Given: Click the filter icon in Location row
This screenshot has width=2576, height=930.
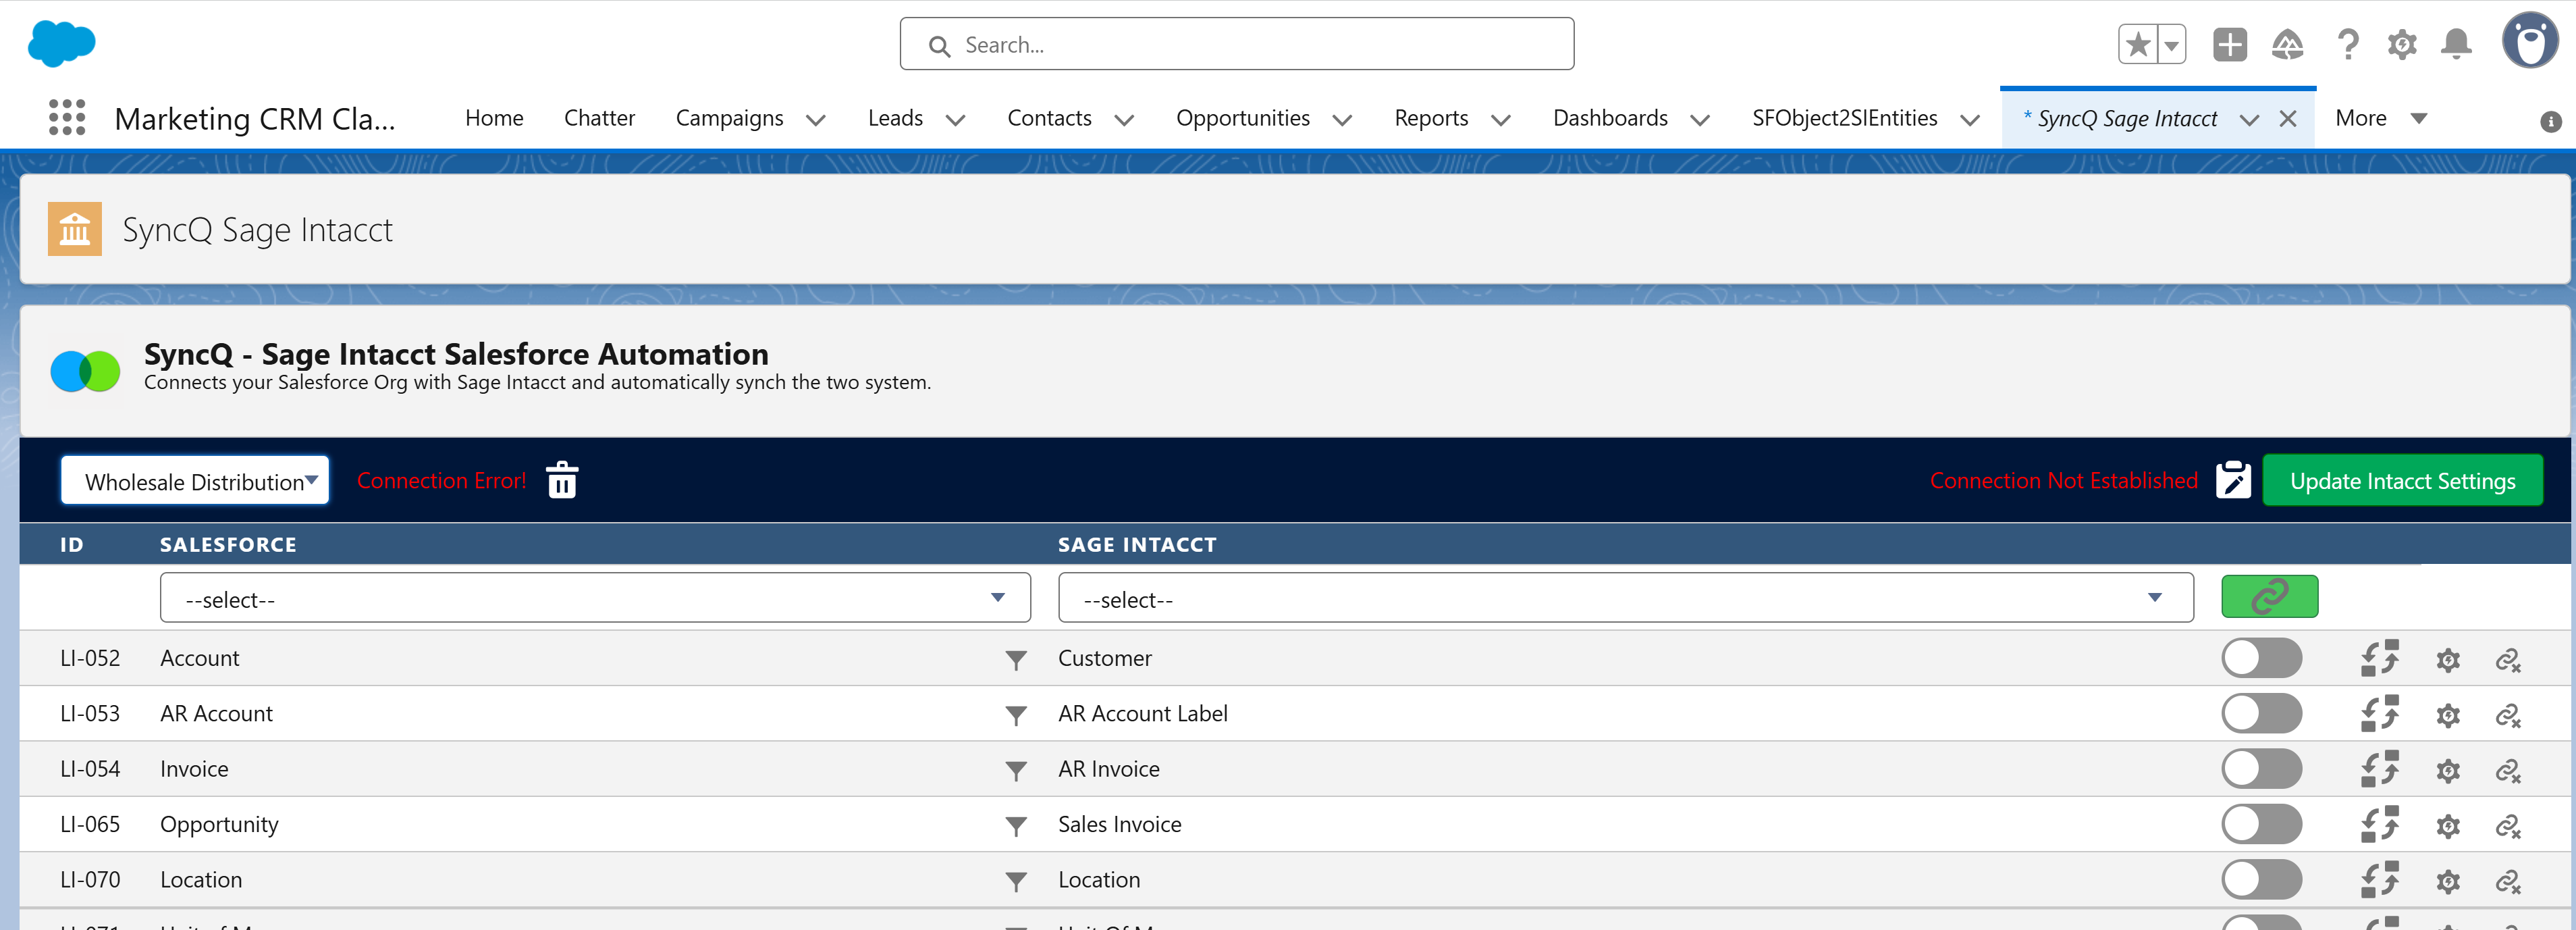Looking at the screenshot, I should coord(1016,882).
